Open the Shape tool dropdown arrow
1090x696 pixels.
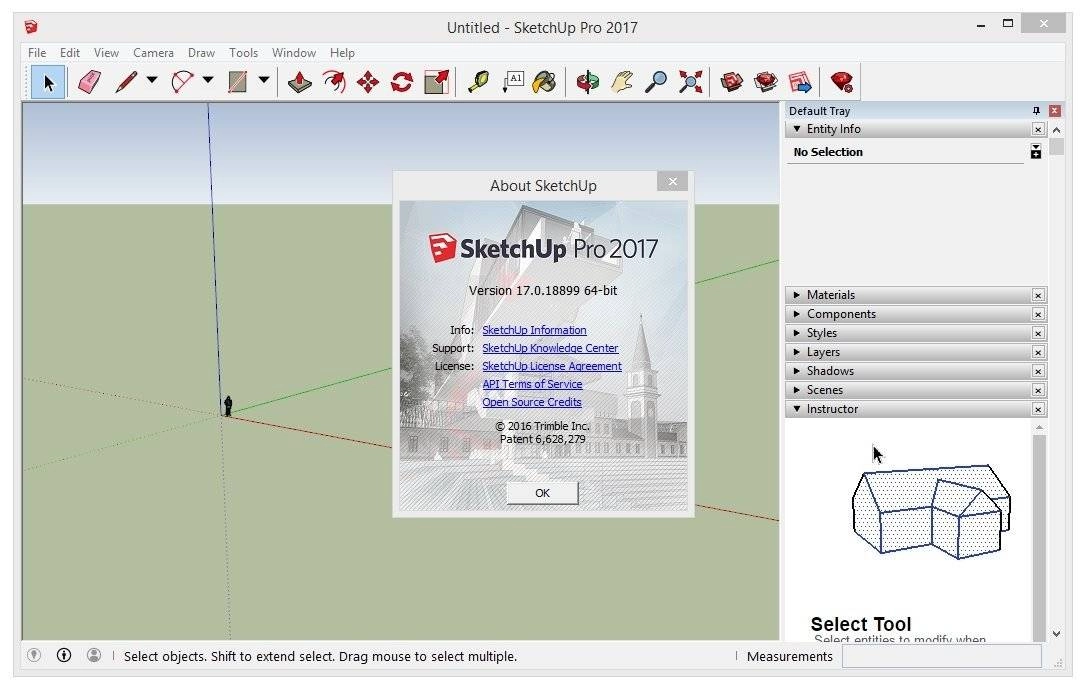pyautogui.click(x=264, y=80)
